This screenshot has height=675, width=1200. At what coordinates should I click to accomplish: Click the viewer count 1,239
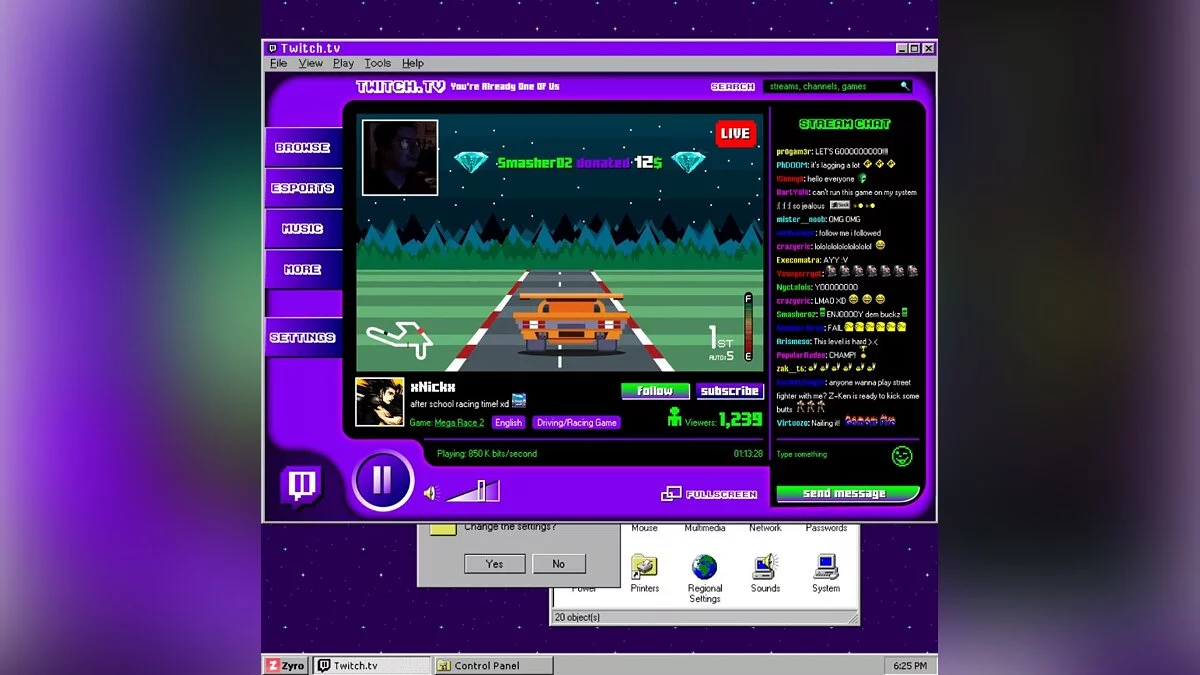[740, 420]
